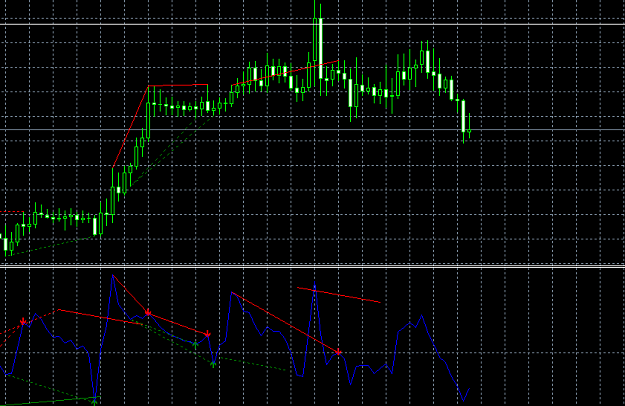Select the green dashed line in the indicator's lower left
This screenshot has height=406, width=625.
coord(50,386)
